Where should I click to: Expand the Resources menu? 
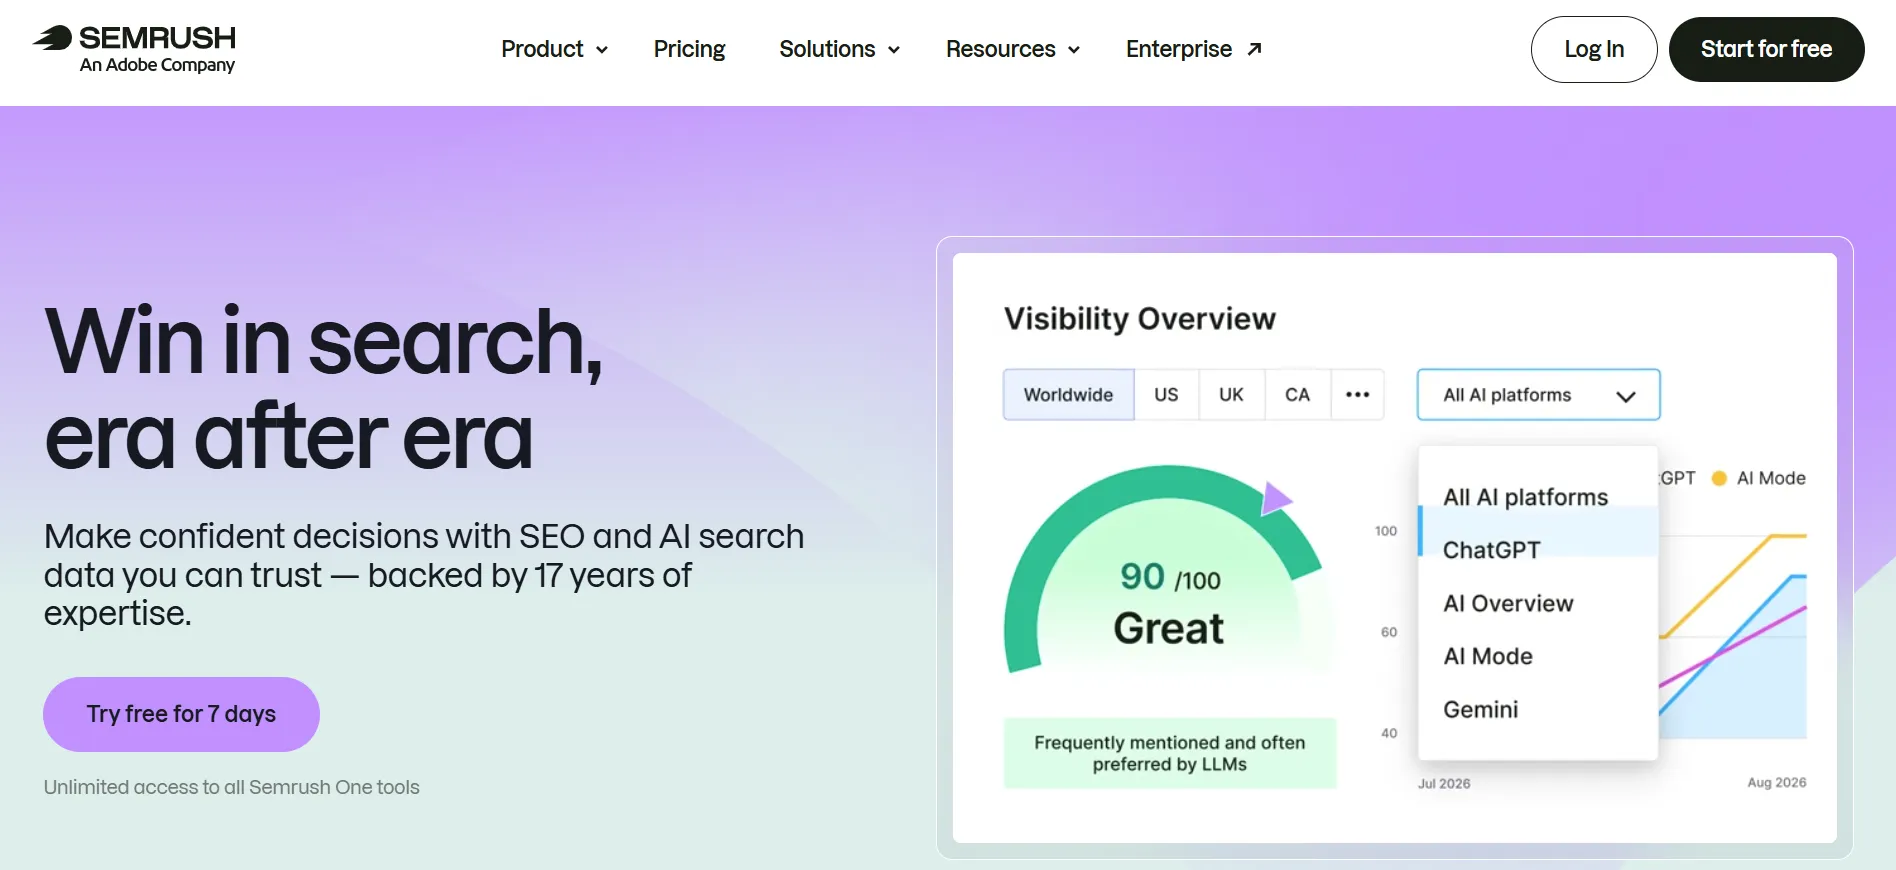pyautogui.click(x=1012, y=49)
